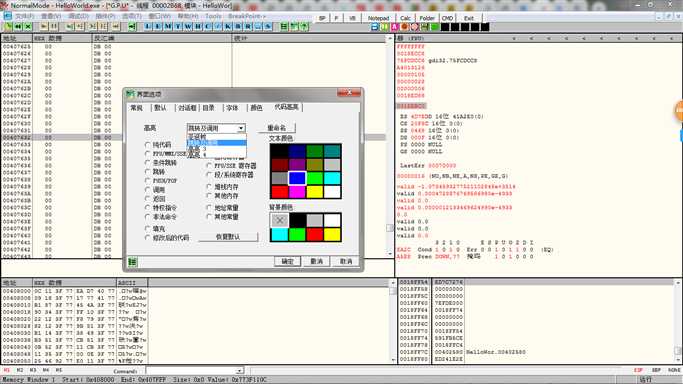Switch to the 常规 tab

(x=136, y=108)
